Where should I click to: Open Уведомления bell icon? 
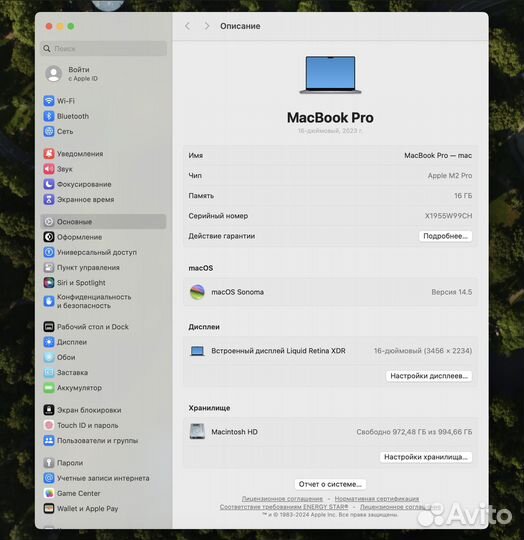49,154
